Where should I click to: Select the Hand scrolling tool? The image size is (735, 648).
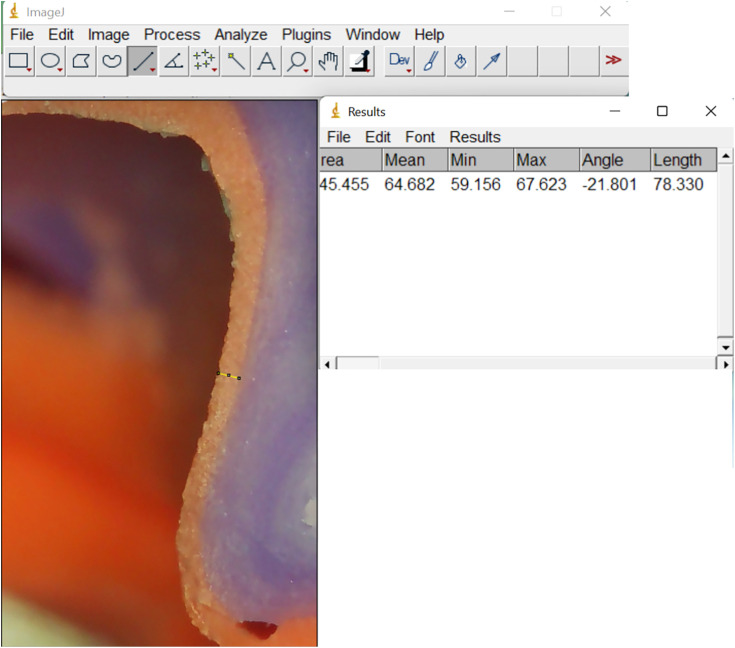(329, 61)
